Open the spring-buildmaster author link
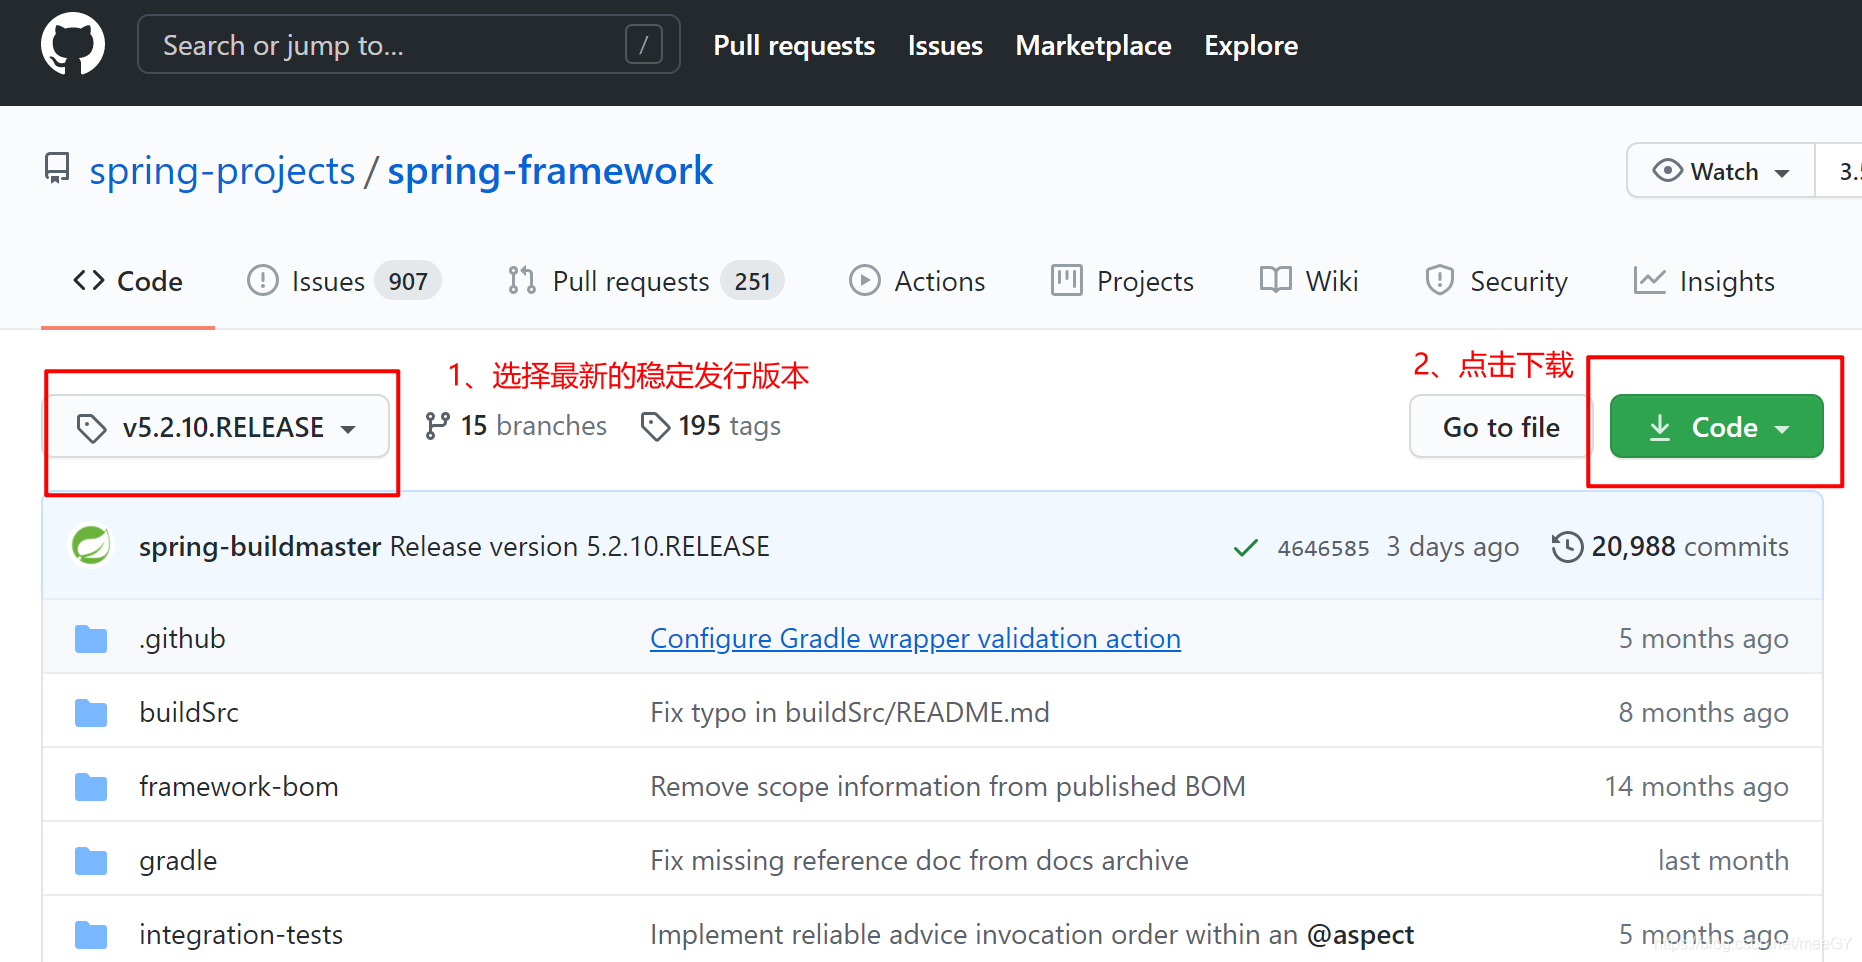Screen dimensions: 1862x962 click(260, 547)
